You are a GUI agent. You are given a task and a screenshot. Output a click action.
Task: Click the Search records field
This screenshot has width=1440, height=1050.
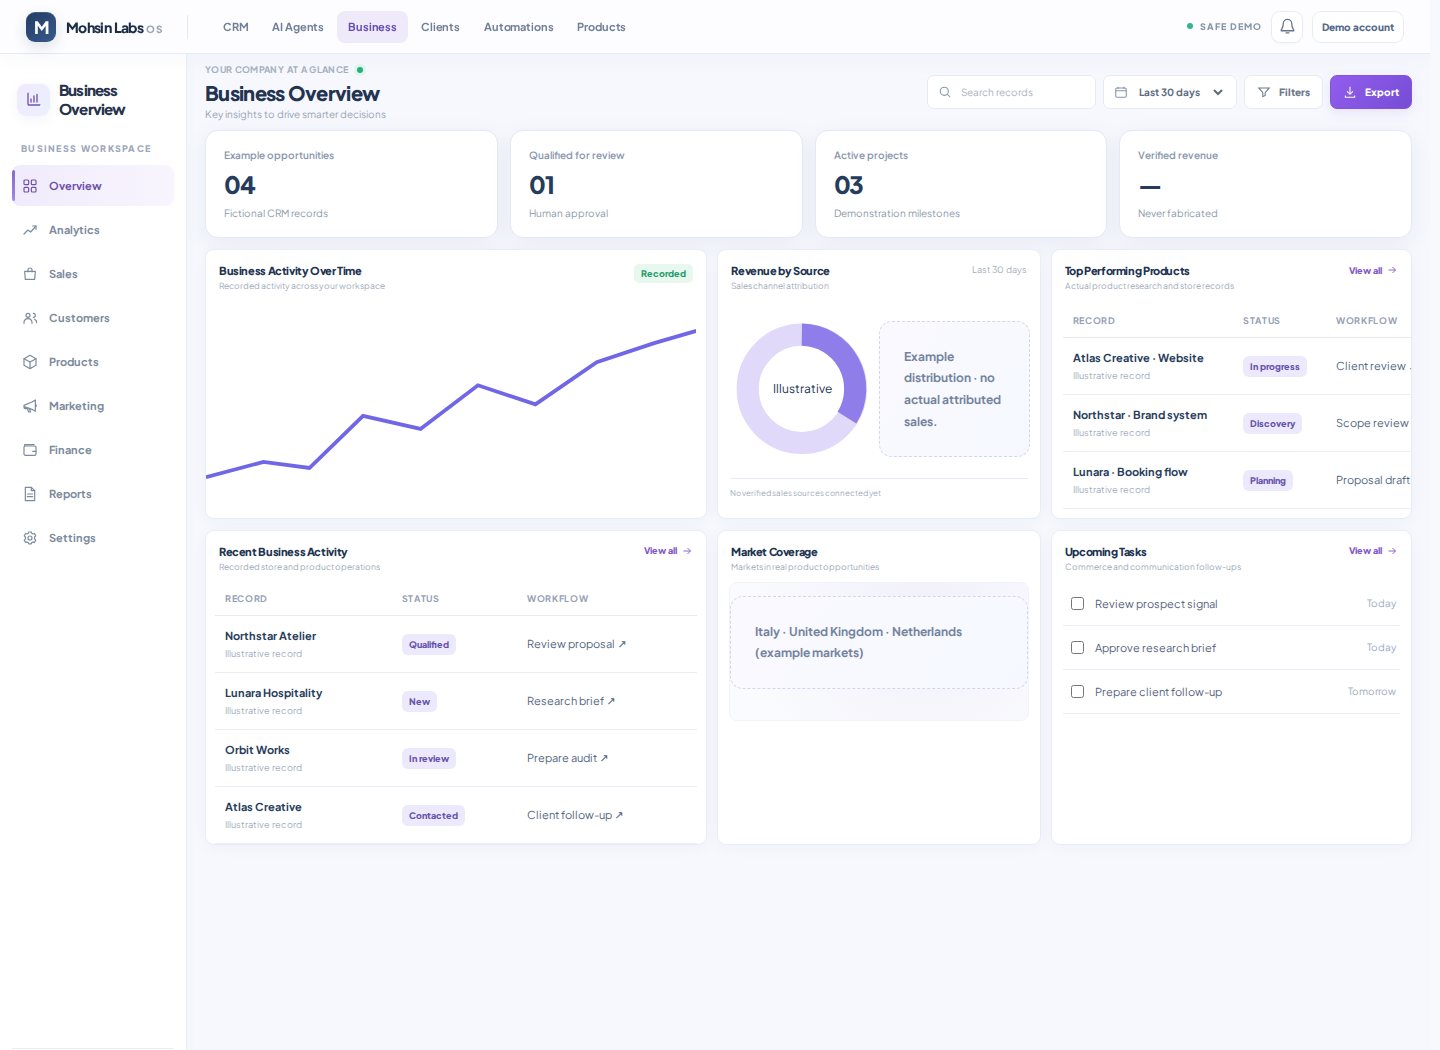pos(1011,92)
